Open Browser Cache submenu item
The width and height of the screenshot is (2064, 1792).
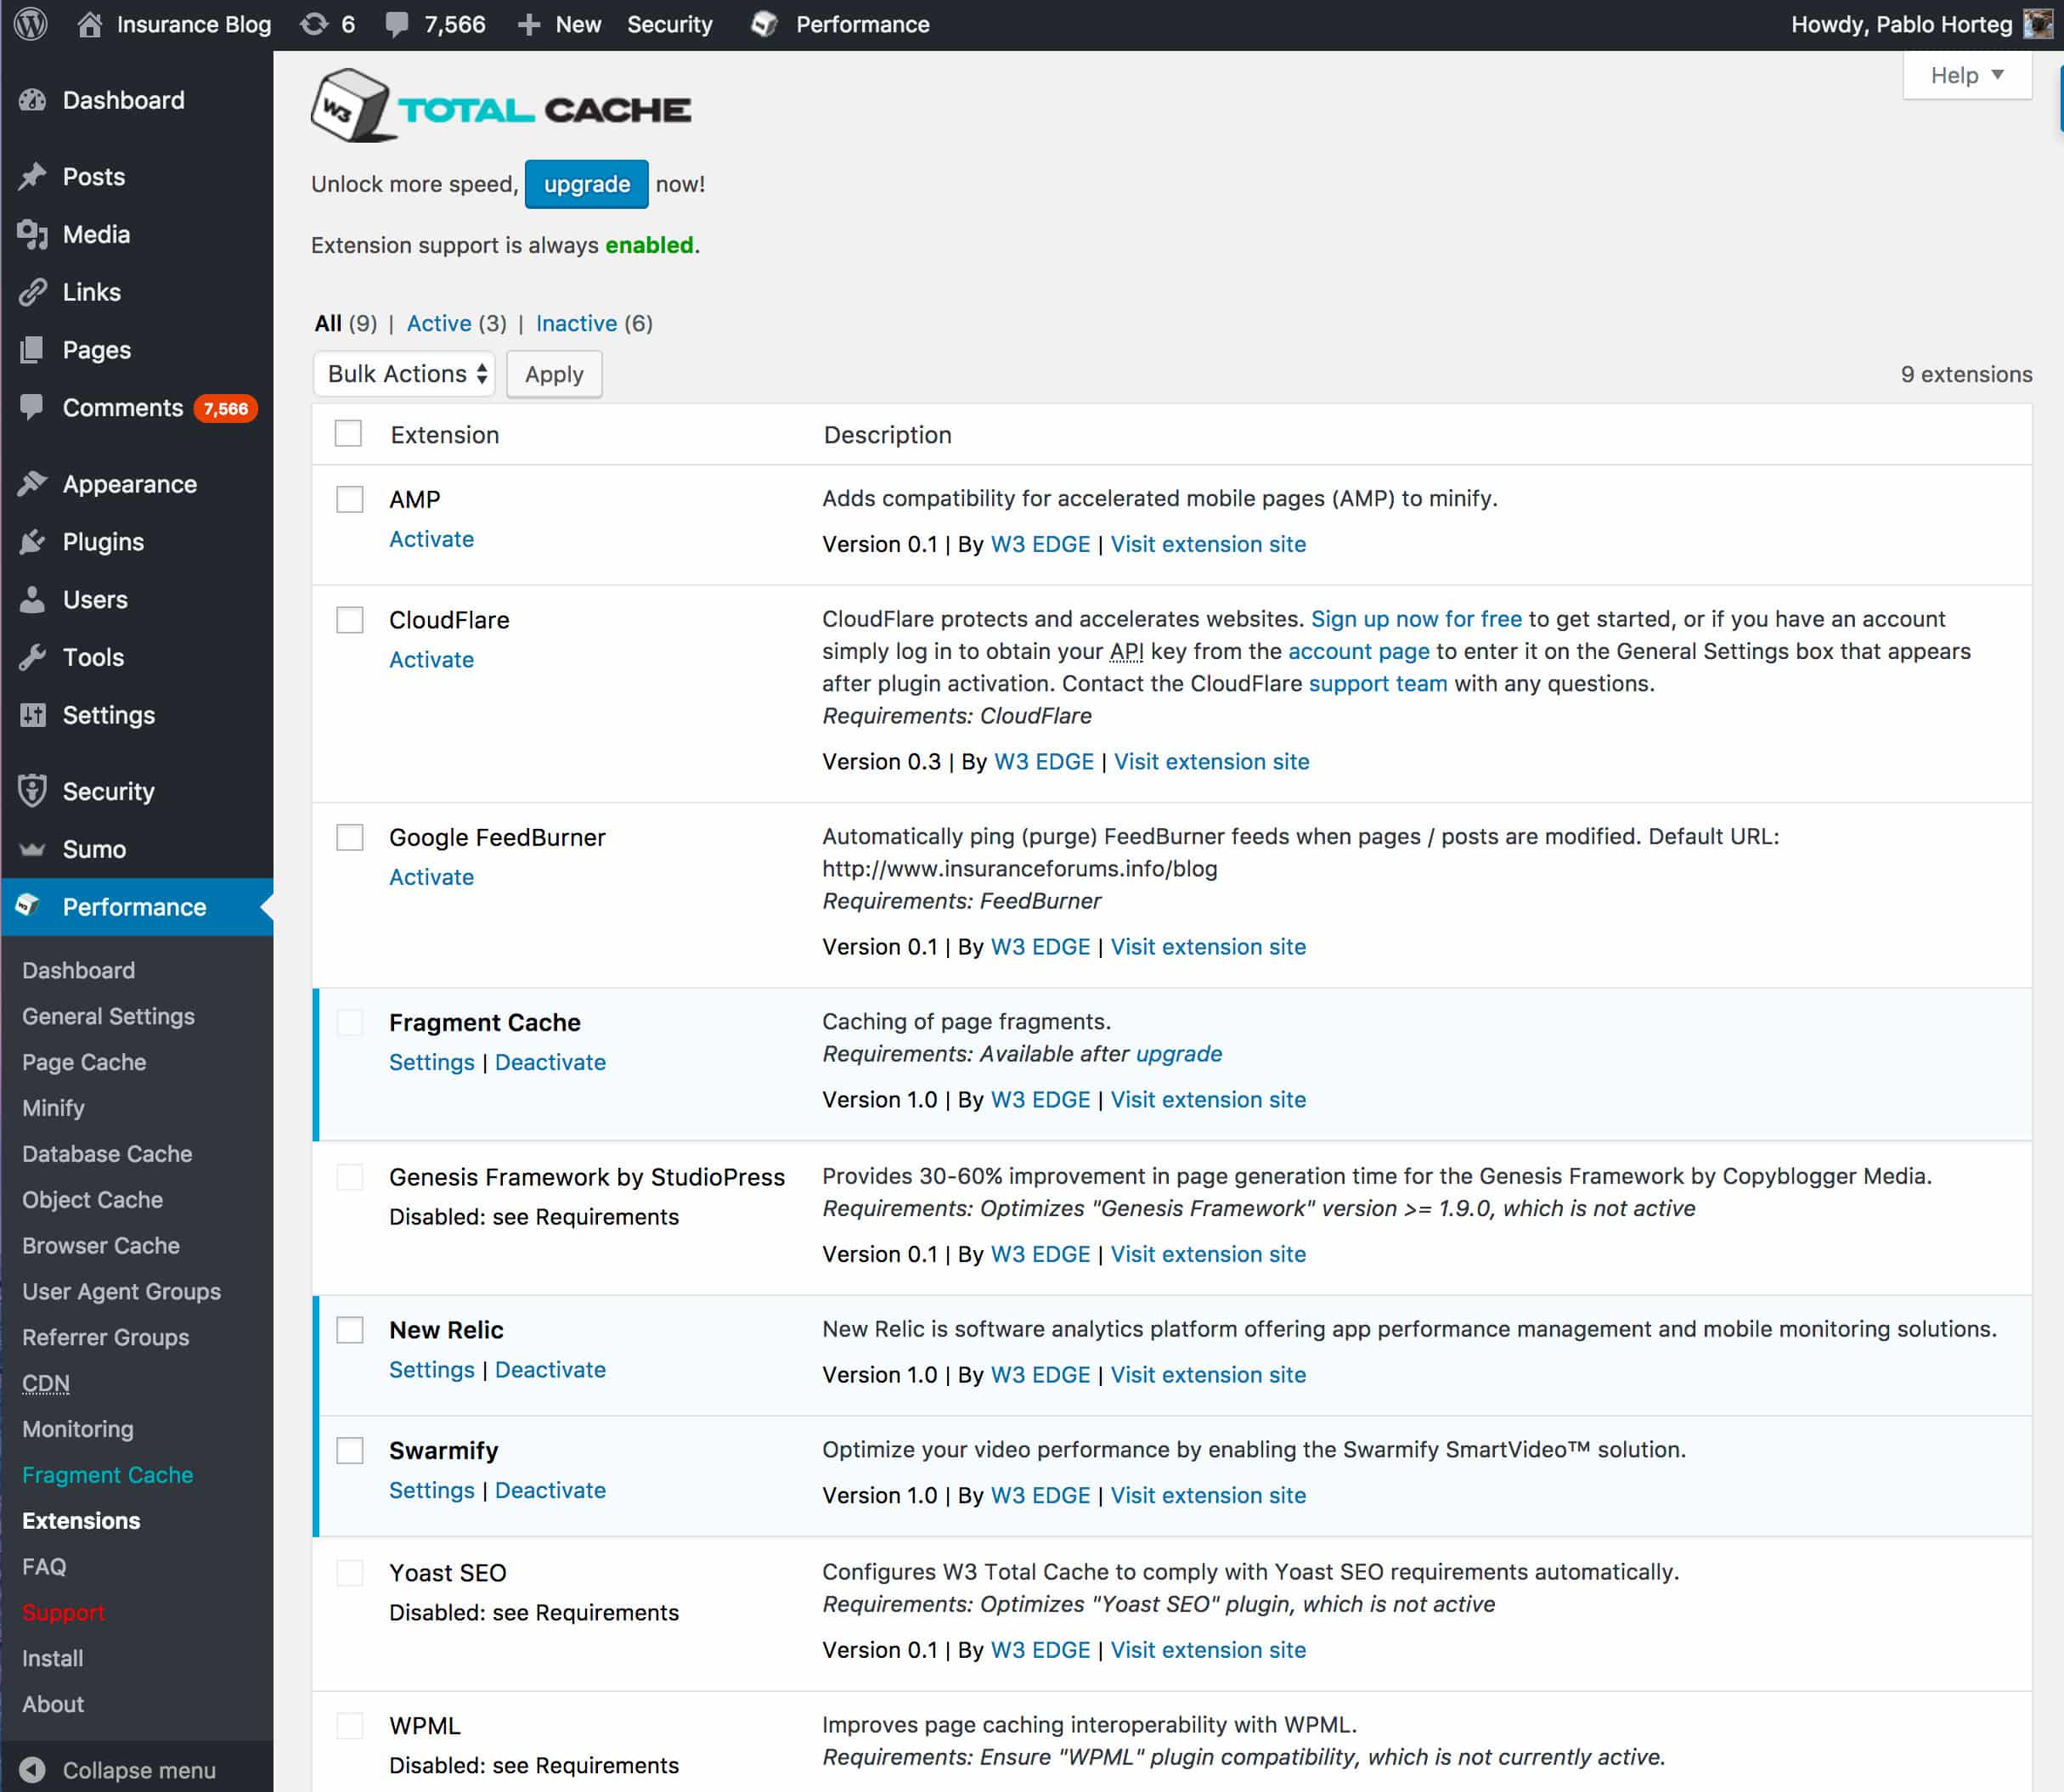pos(101,1246)
